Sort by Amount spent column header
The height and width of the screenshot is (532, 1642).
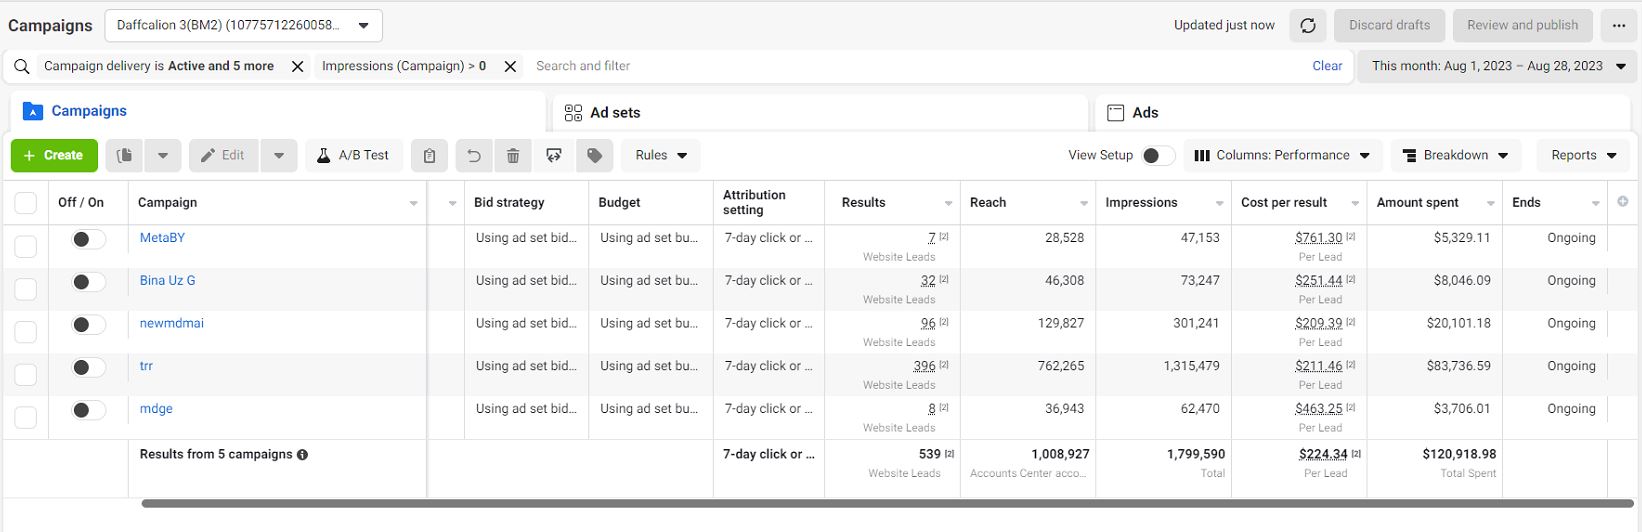point(1435,203)
